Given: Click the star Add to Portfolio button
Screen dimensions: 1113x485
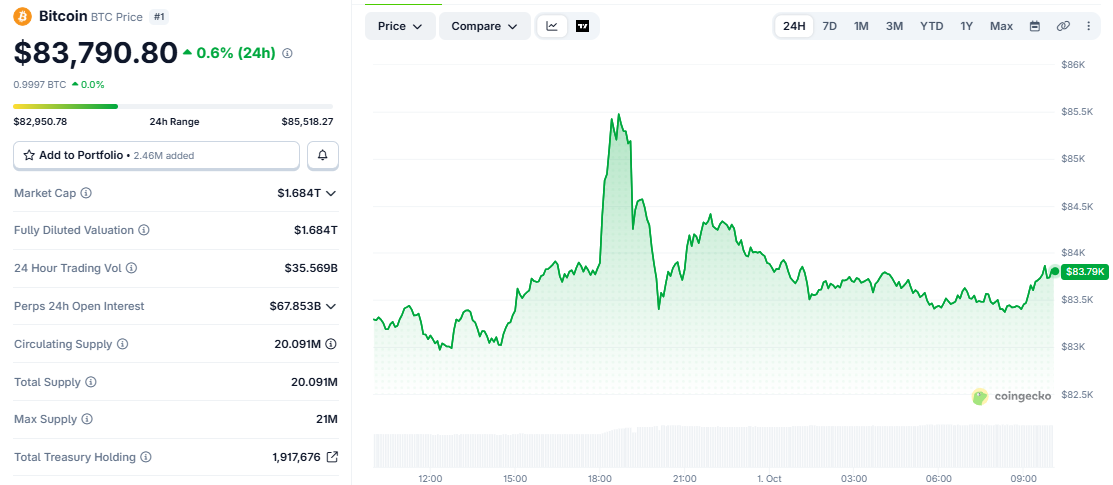Looking at the screenshot, I should (156, 156).
